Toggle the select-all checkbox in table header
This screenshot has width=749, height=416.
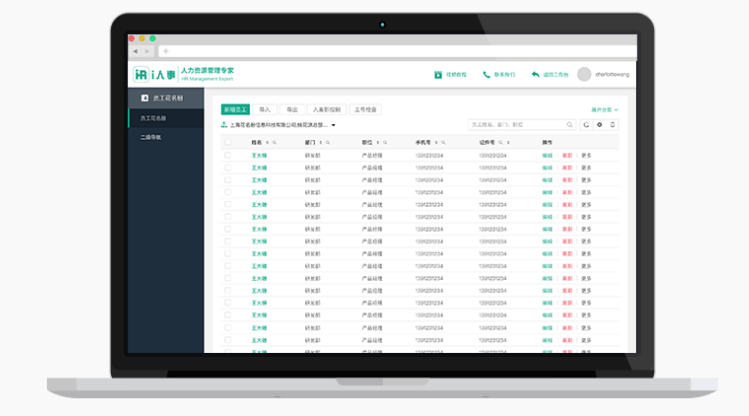click(228, 143)
